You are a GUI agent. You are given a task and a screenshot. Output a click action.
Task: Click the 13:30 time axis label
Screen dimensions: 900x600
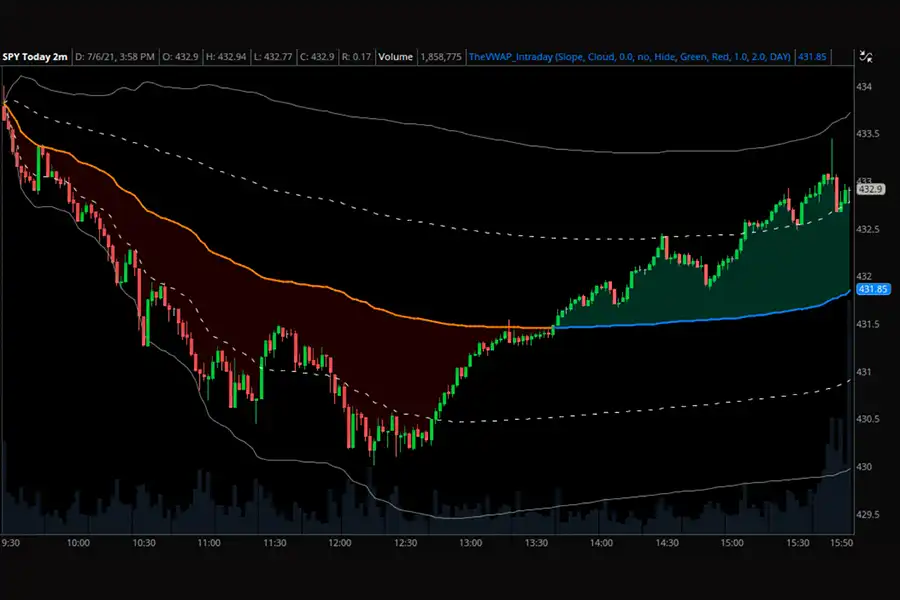pos(536,543)
